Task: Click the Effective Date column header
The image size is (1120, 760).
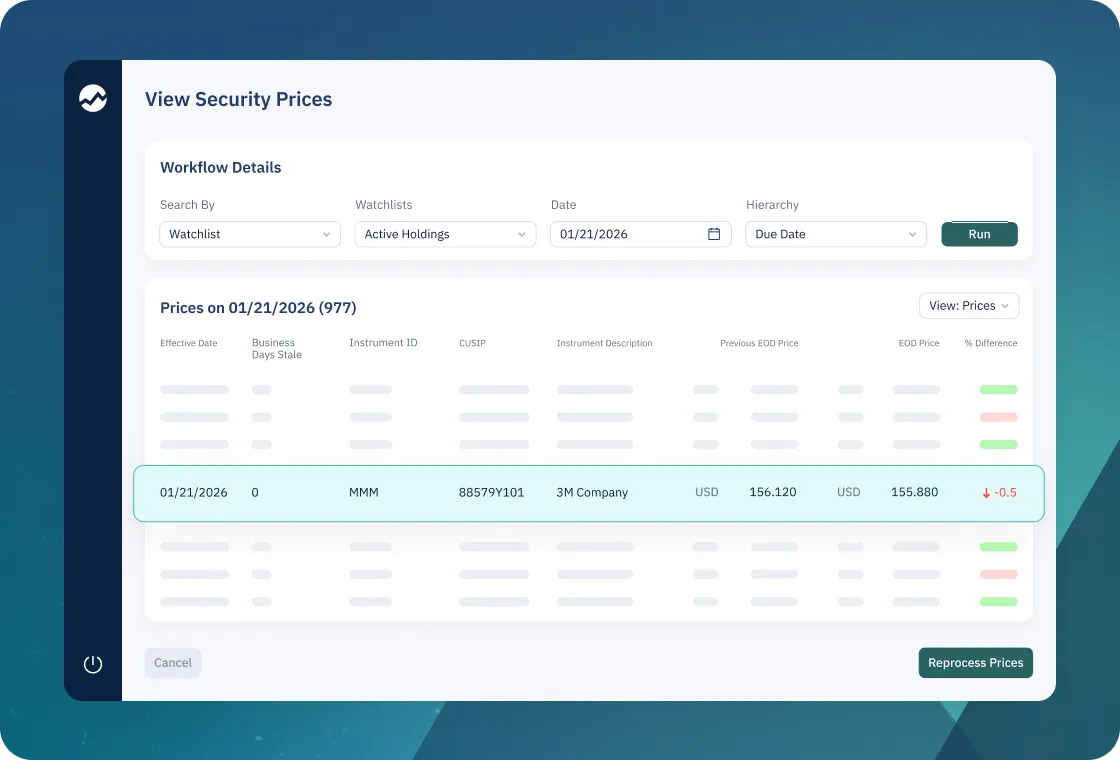Action: 189,343
